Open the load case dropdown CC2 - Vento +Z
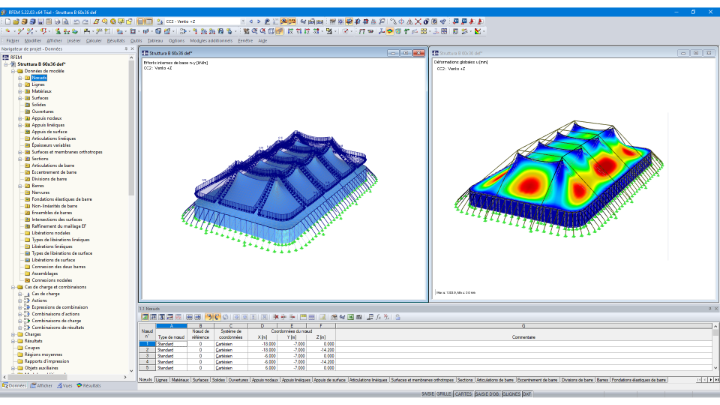Image resolution: width=720 pixels, height=405 pixels. pos(243,22)
